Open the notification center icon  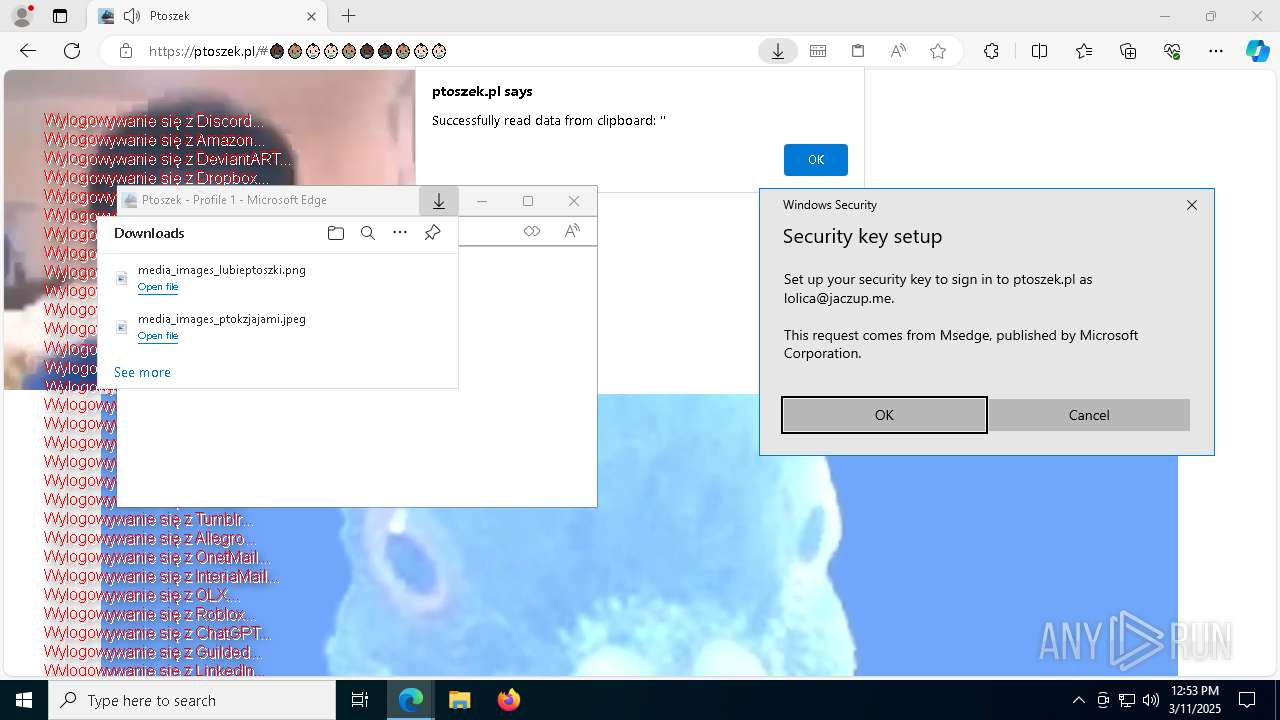pyautogui.click(x=1247, y=700)
